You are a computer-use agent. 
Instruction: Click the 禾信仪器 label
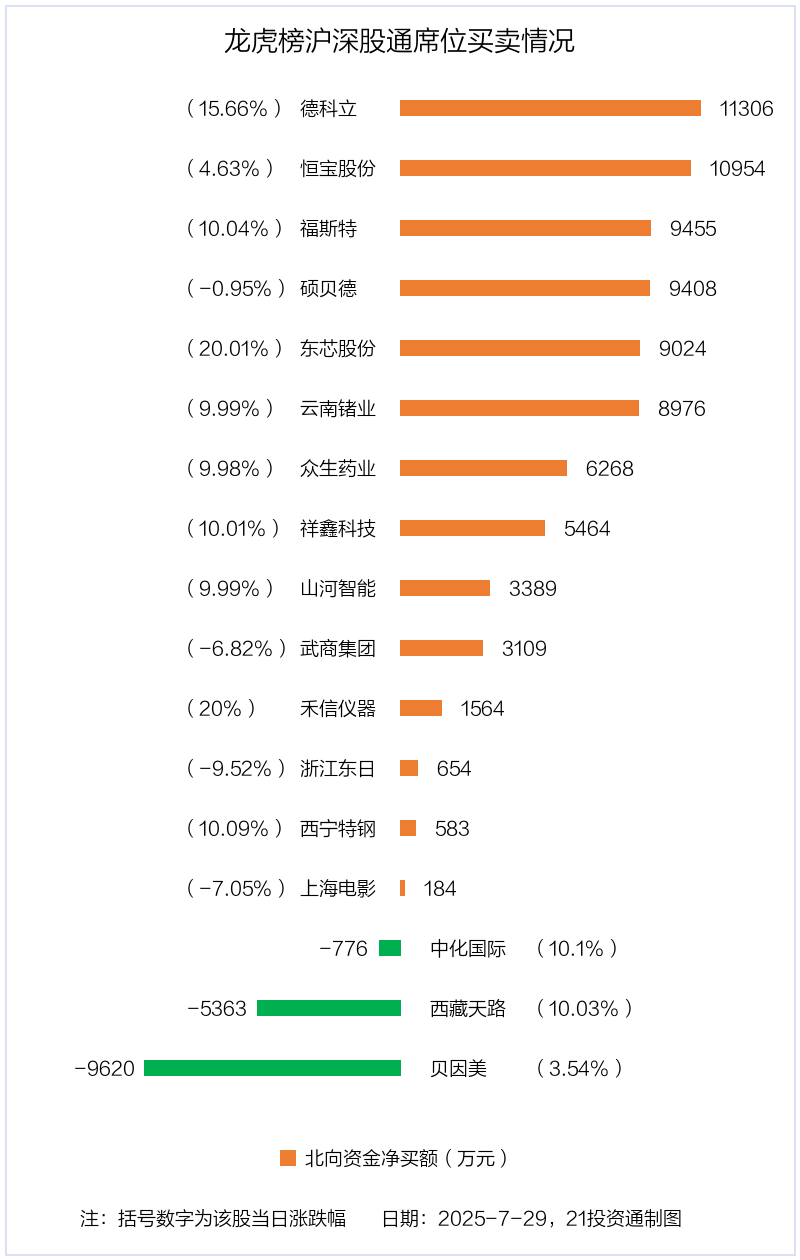338,709
